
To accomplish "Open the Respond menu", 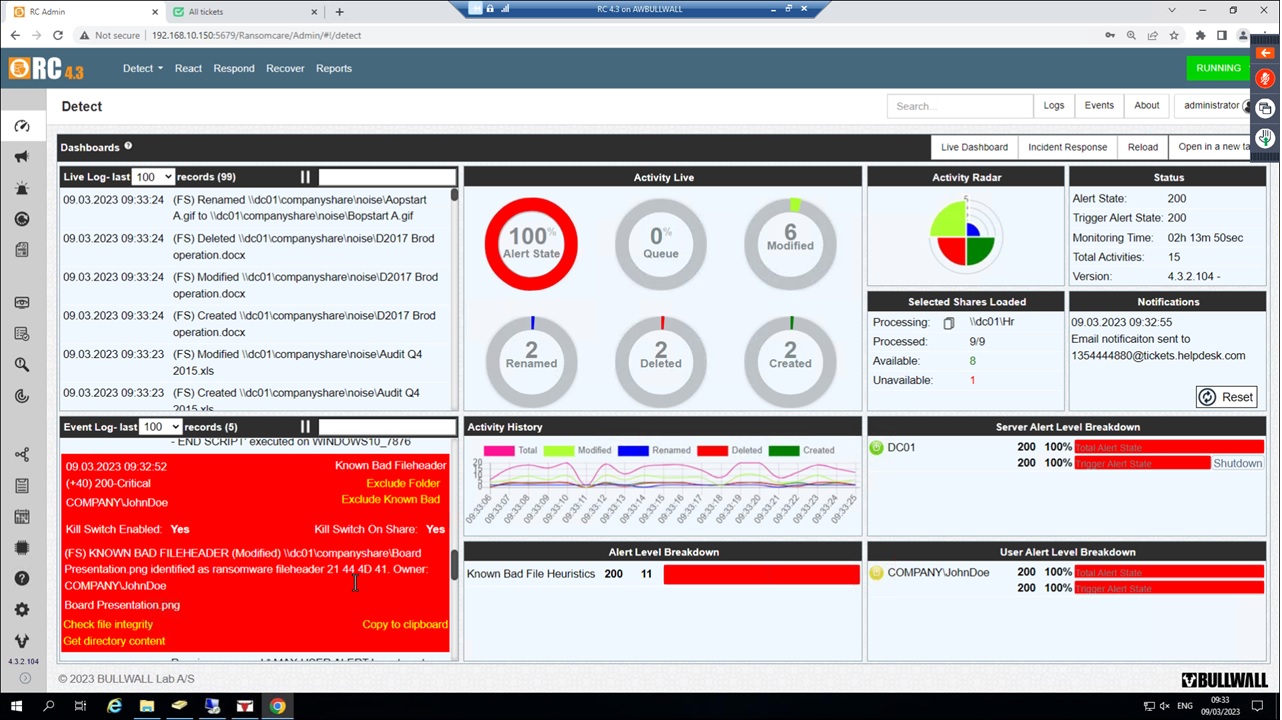I will point(234,68).
